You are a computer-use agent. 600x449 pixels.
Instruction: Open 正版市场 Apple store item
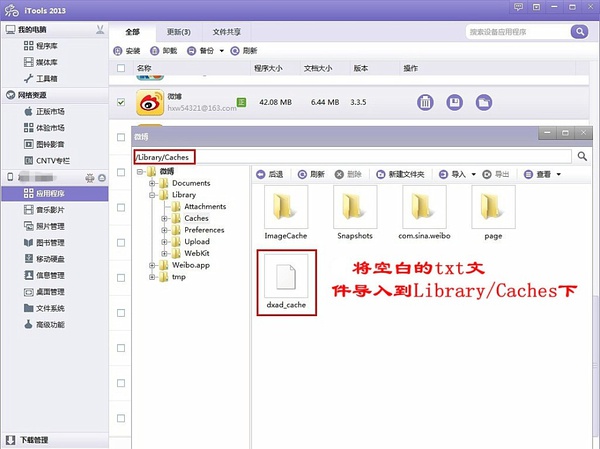point(44,111)
